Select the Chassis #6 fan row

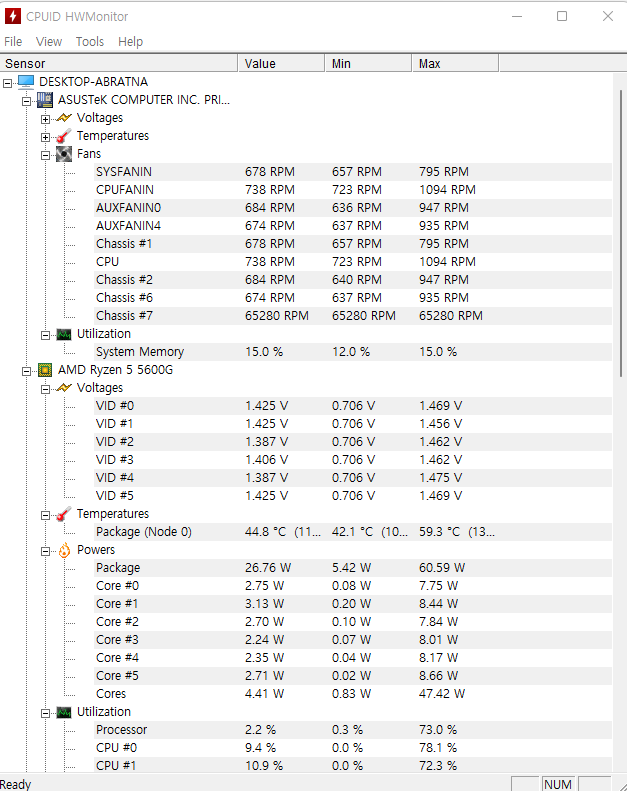point(353,298)
